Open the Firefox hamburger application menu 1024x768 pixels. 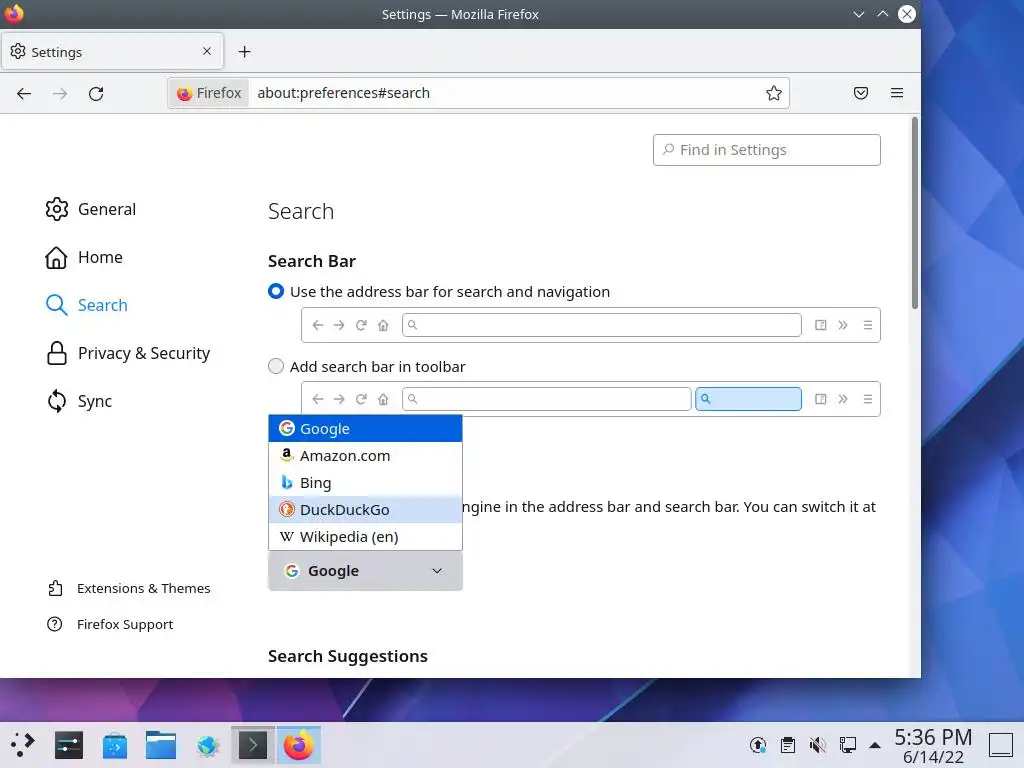click(897, 93)
